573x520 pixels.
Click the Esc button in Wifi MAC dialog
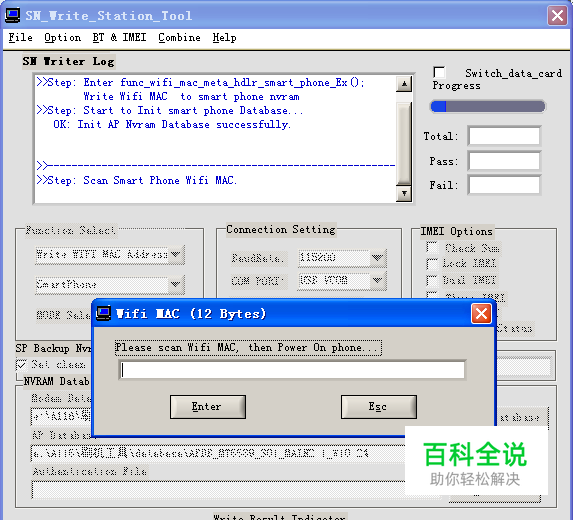pos(379,407)
